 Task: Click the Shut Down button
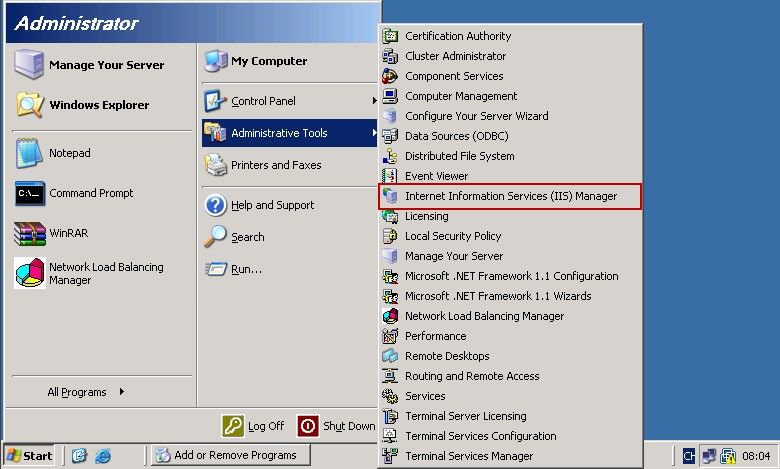(x=337, y=426)
